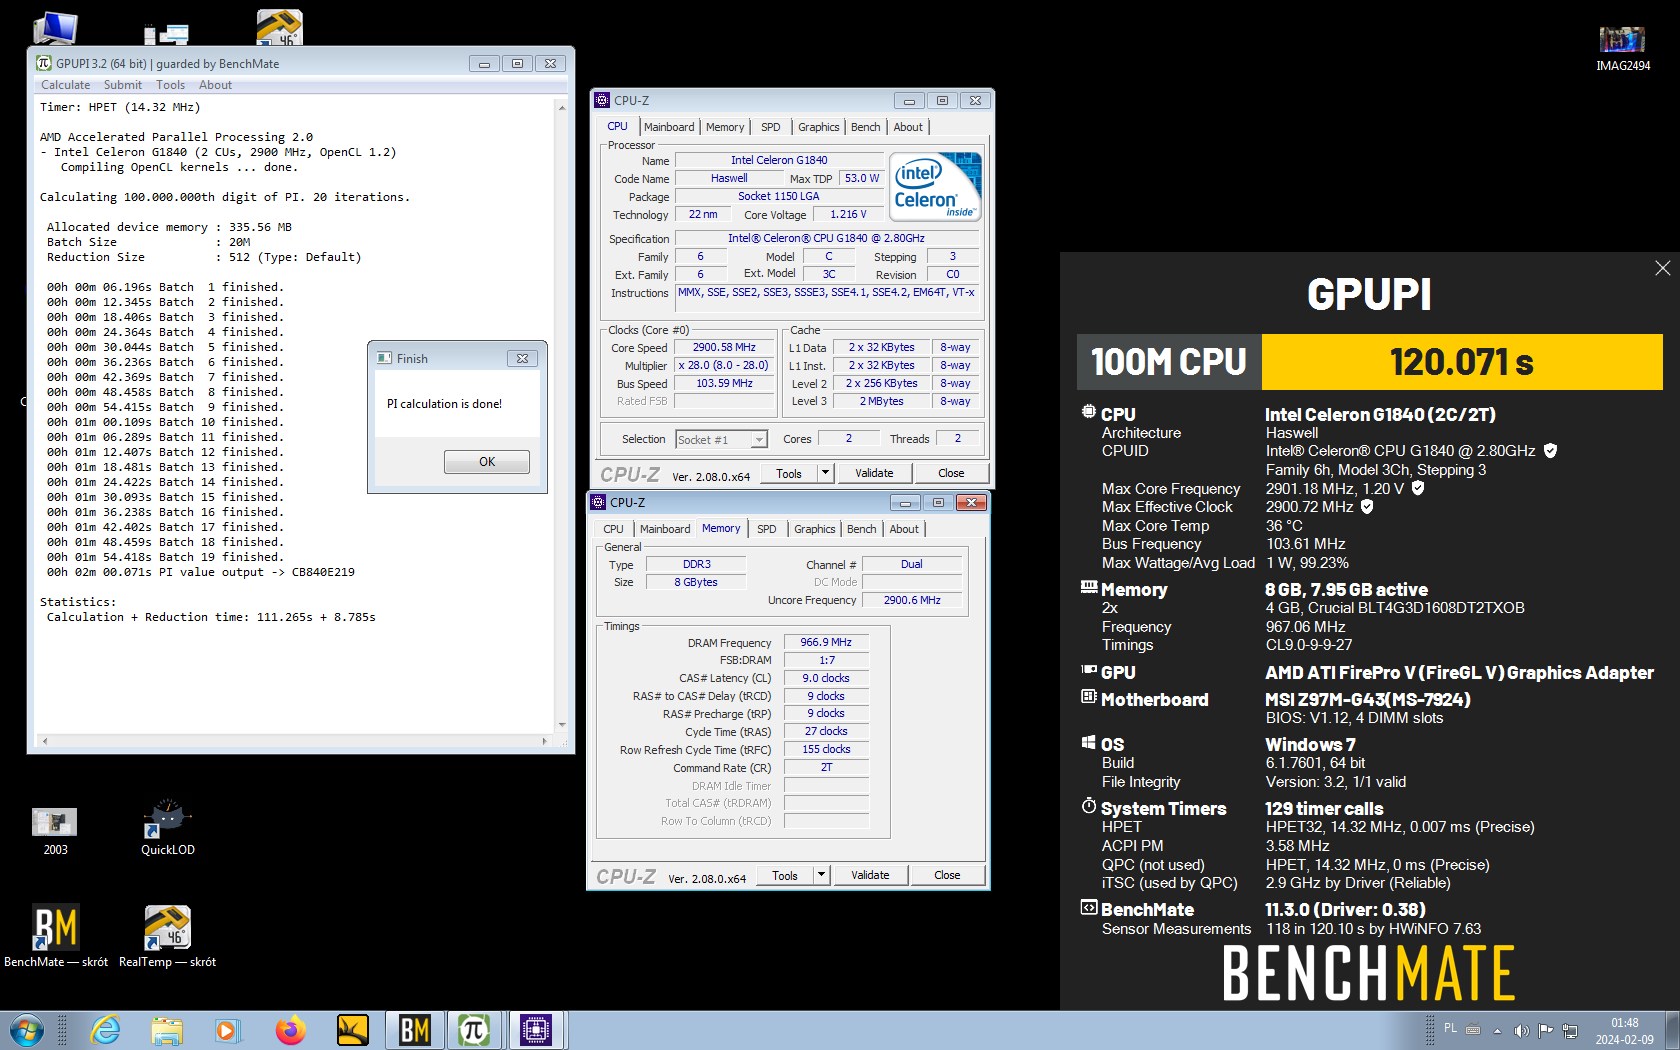This screenshot has width=1680, height=1050.
Task: Click Close button in lower CPU-Z
Action: 947,875
